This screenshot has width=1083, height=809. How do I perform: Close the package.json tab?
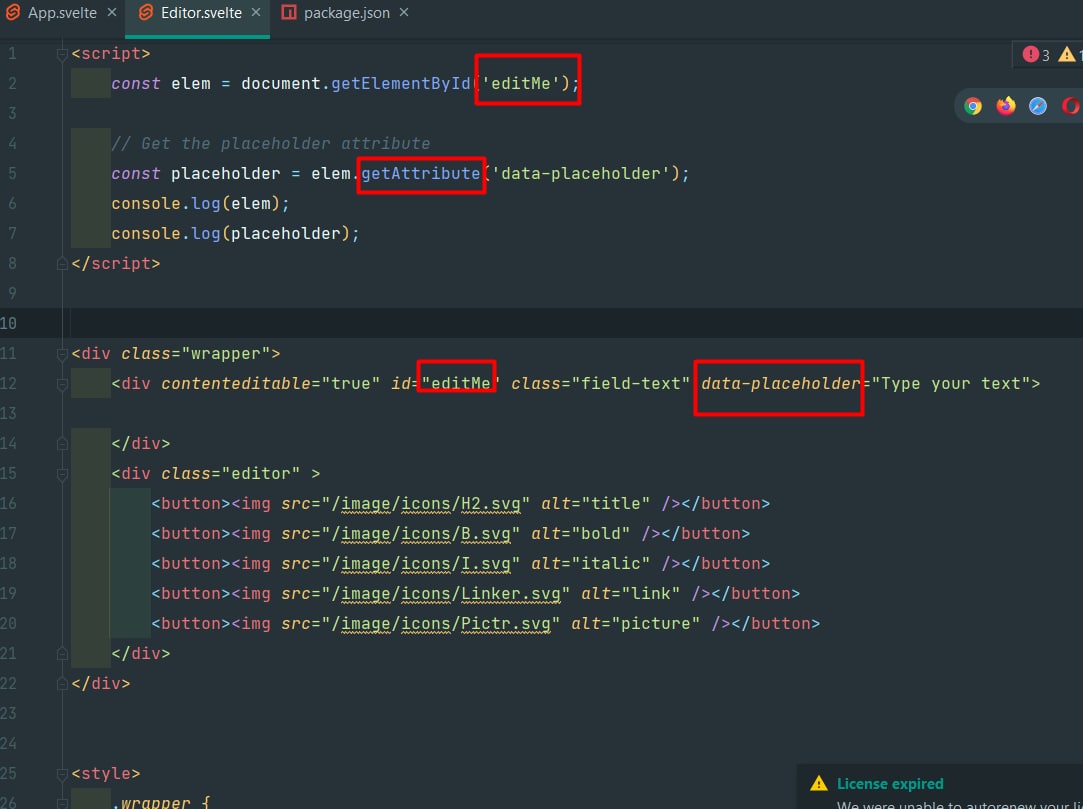pos(404,12)
